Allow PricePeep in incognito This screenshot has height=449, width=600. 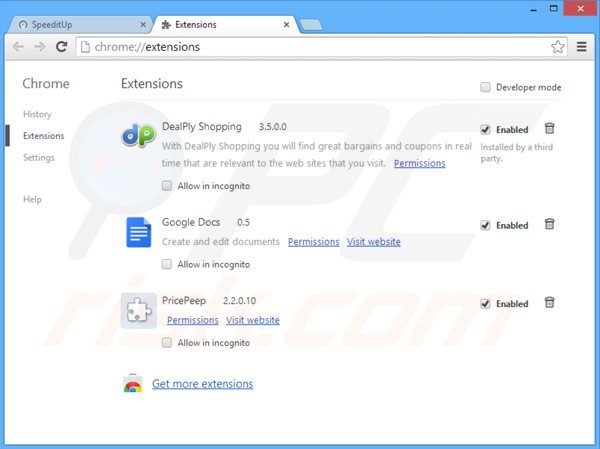tap(167, 342)
